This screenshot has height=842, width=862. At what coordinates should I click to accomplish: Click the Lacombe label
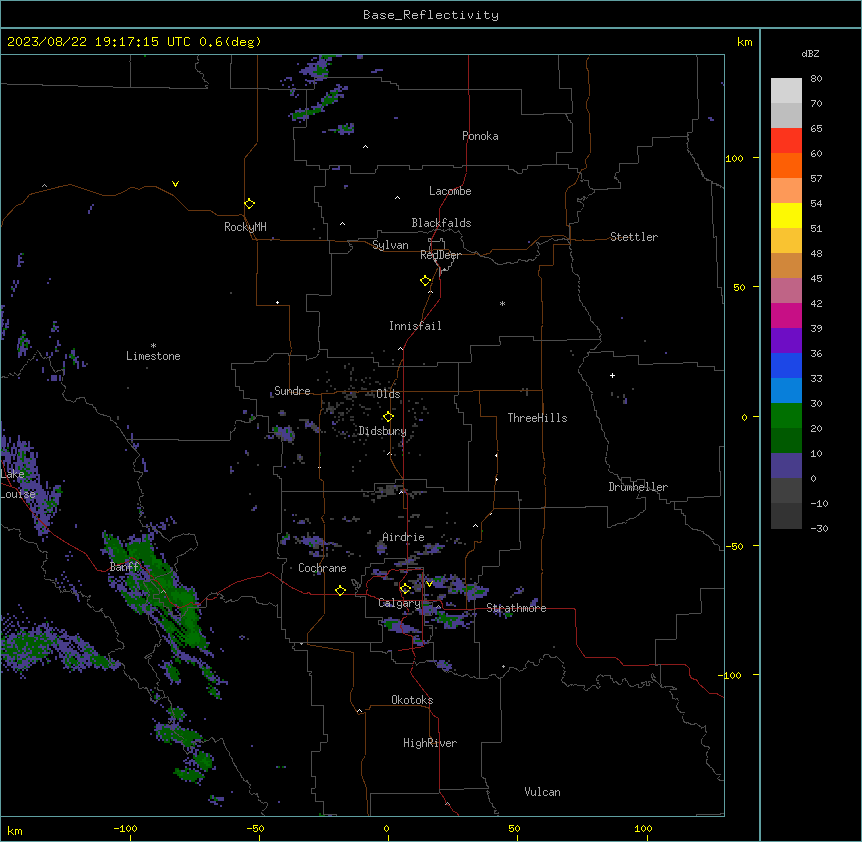[x=450, y=191]
